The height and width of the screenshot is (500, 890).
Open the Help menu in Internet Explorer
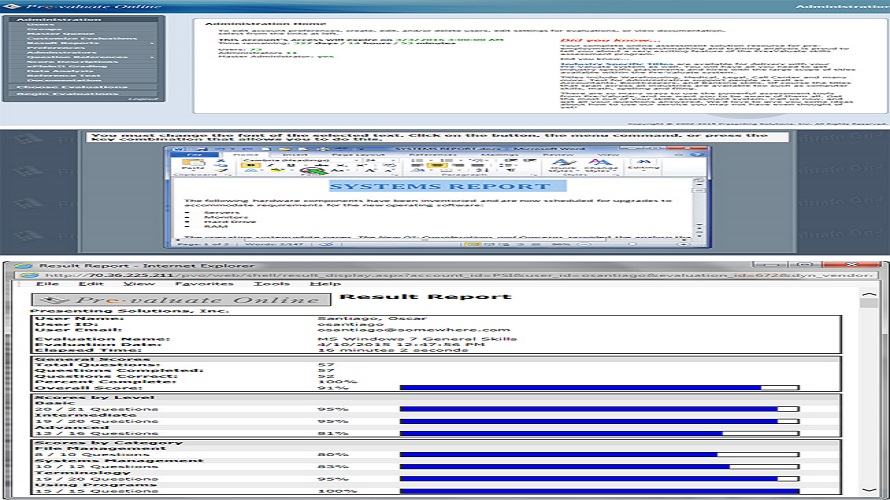coord(325,283)
